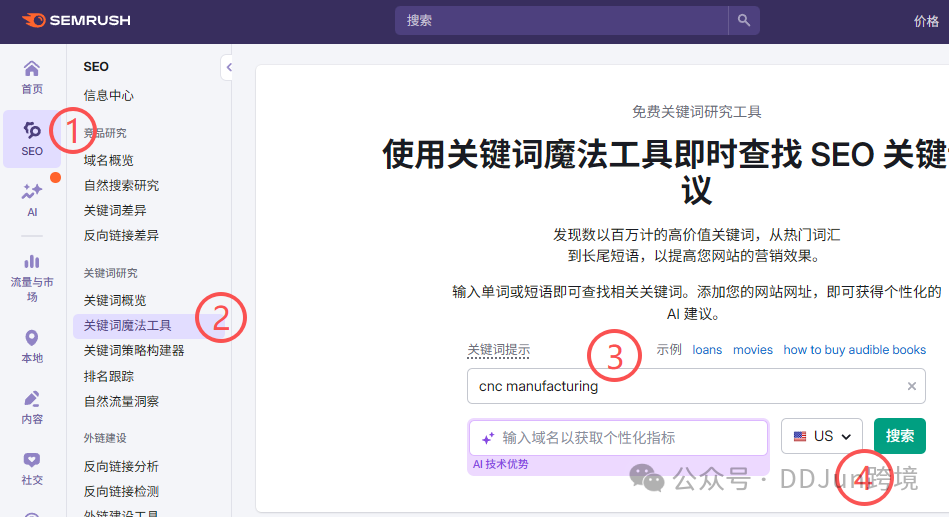
Task: Open 价格 pricing in the top bar
Action: coord(926,22)
